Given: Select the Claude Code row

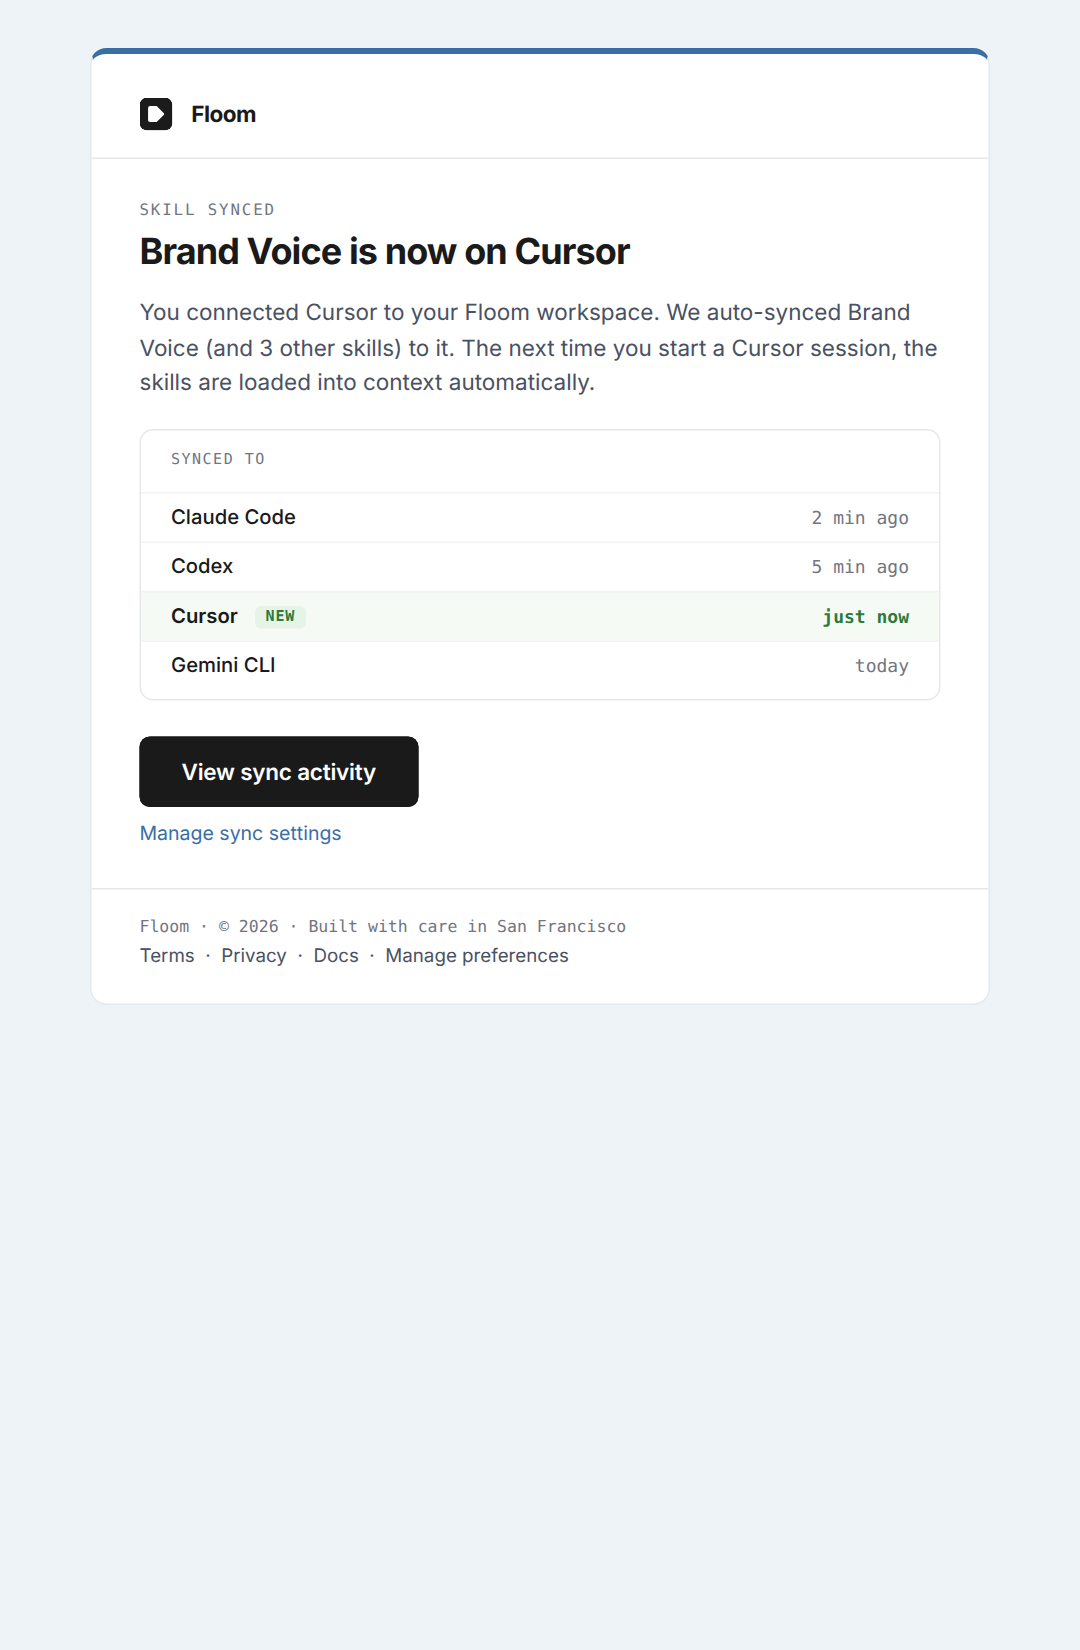Looking at the screenshot, I should pyautogui.click(x=540, y=518).
